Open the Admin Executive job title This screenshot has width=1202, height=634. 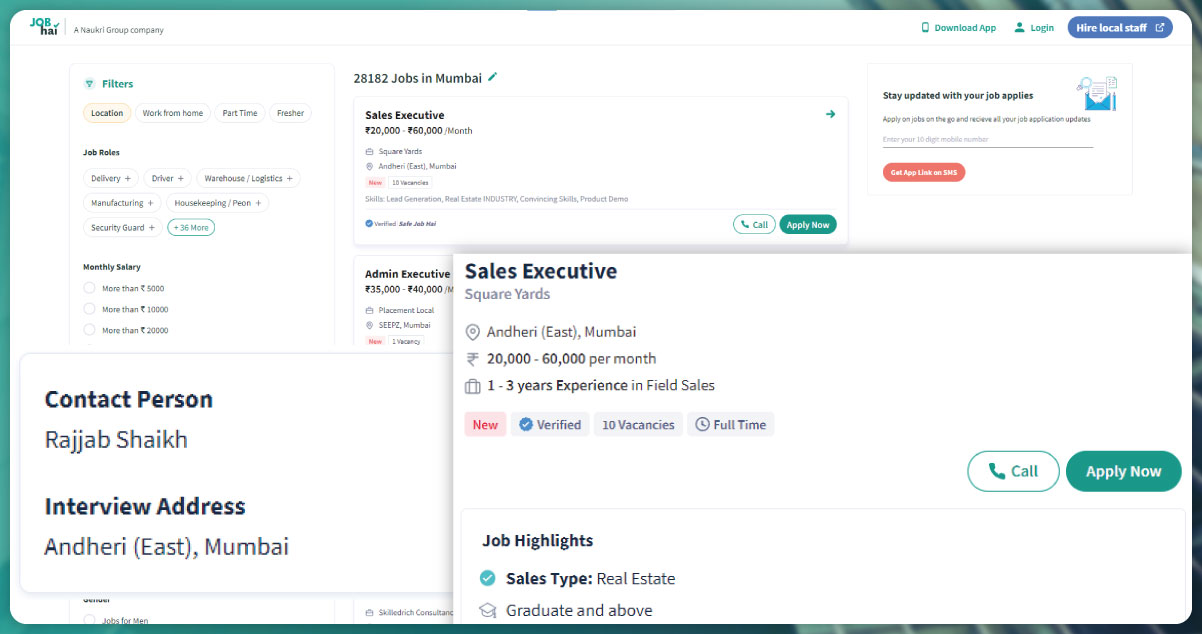pos(408,274)
